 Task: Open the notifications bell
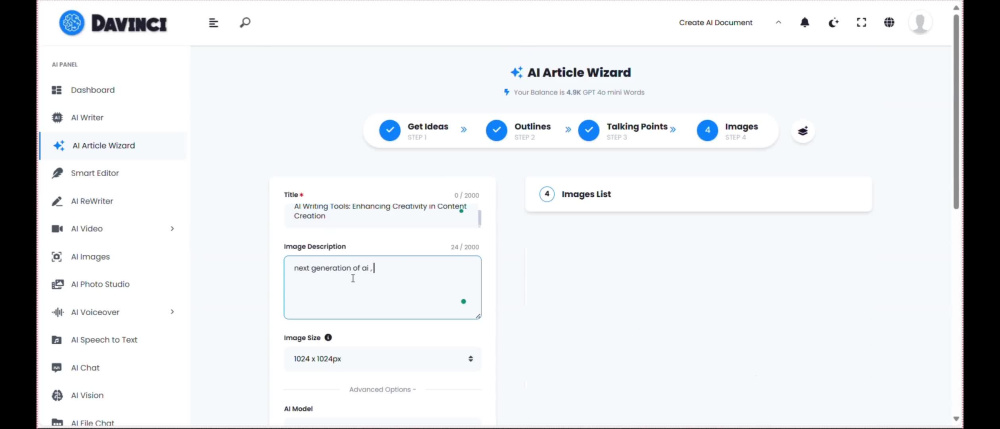pyautogui.click(x=805, y=22)
